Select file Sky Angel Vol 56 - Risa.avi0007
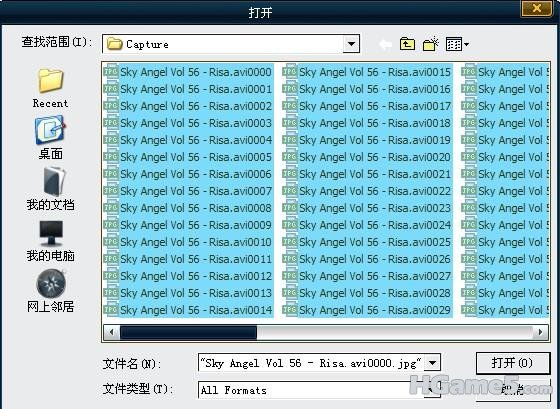The width and height of the screenshot is (560, 409). (x=189, y=191)
